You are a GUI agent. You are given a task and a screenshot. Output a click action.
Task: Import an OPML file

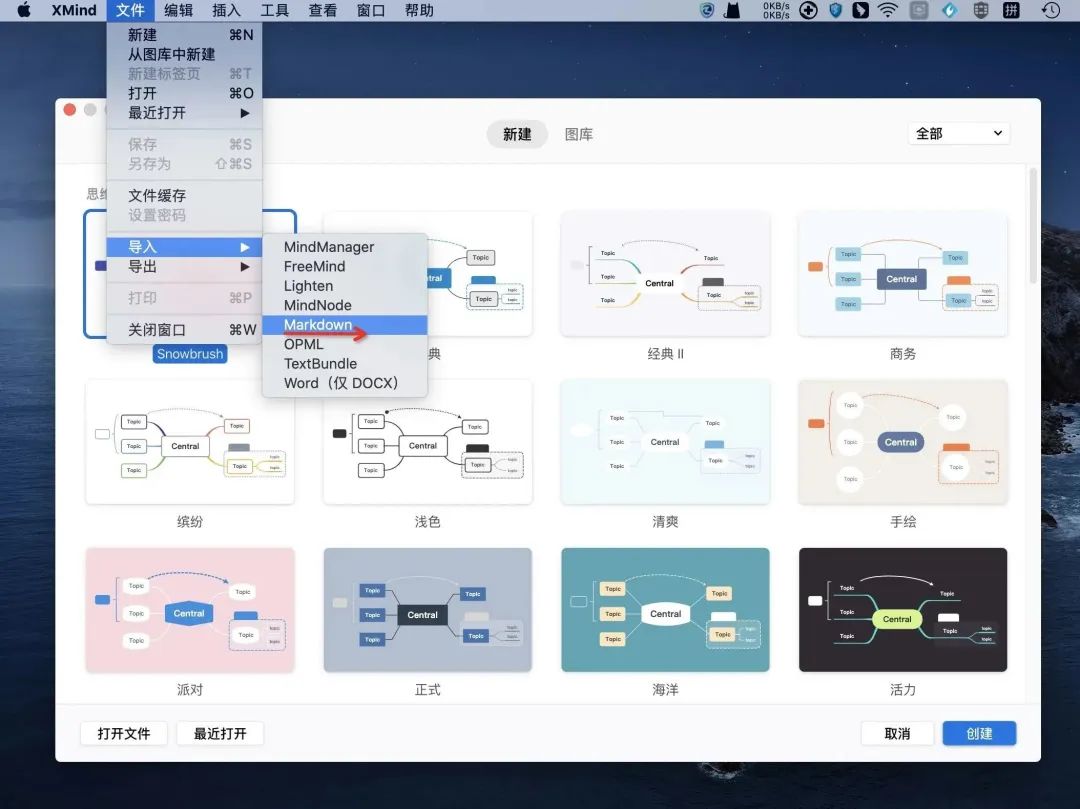(x=345, y=344)
